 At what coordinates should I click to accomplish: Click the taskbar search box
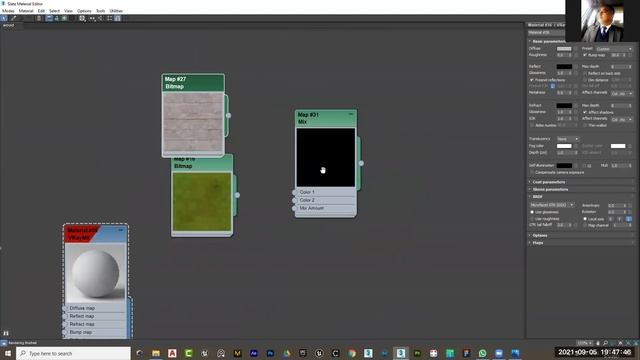[x=73, y=353]
